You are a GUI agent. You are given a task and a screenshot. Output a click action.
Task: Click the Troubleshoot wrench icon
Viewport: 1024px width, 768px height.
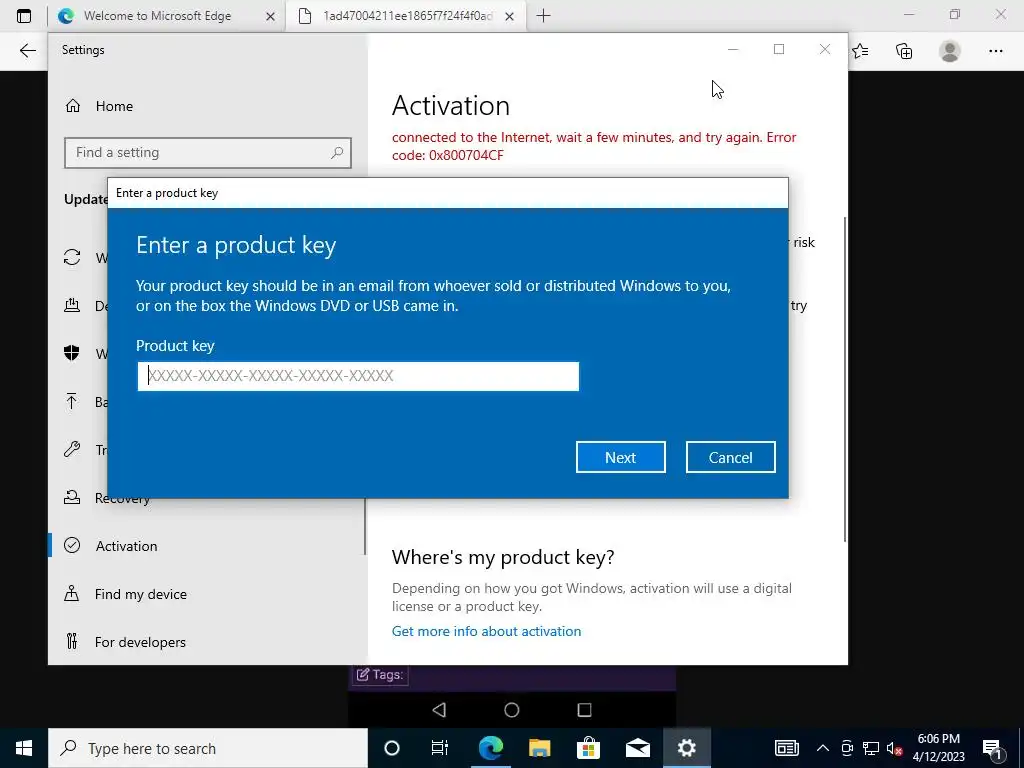pyautogui.click(x=72, y=449)
